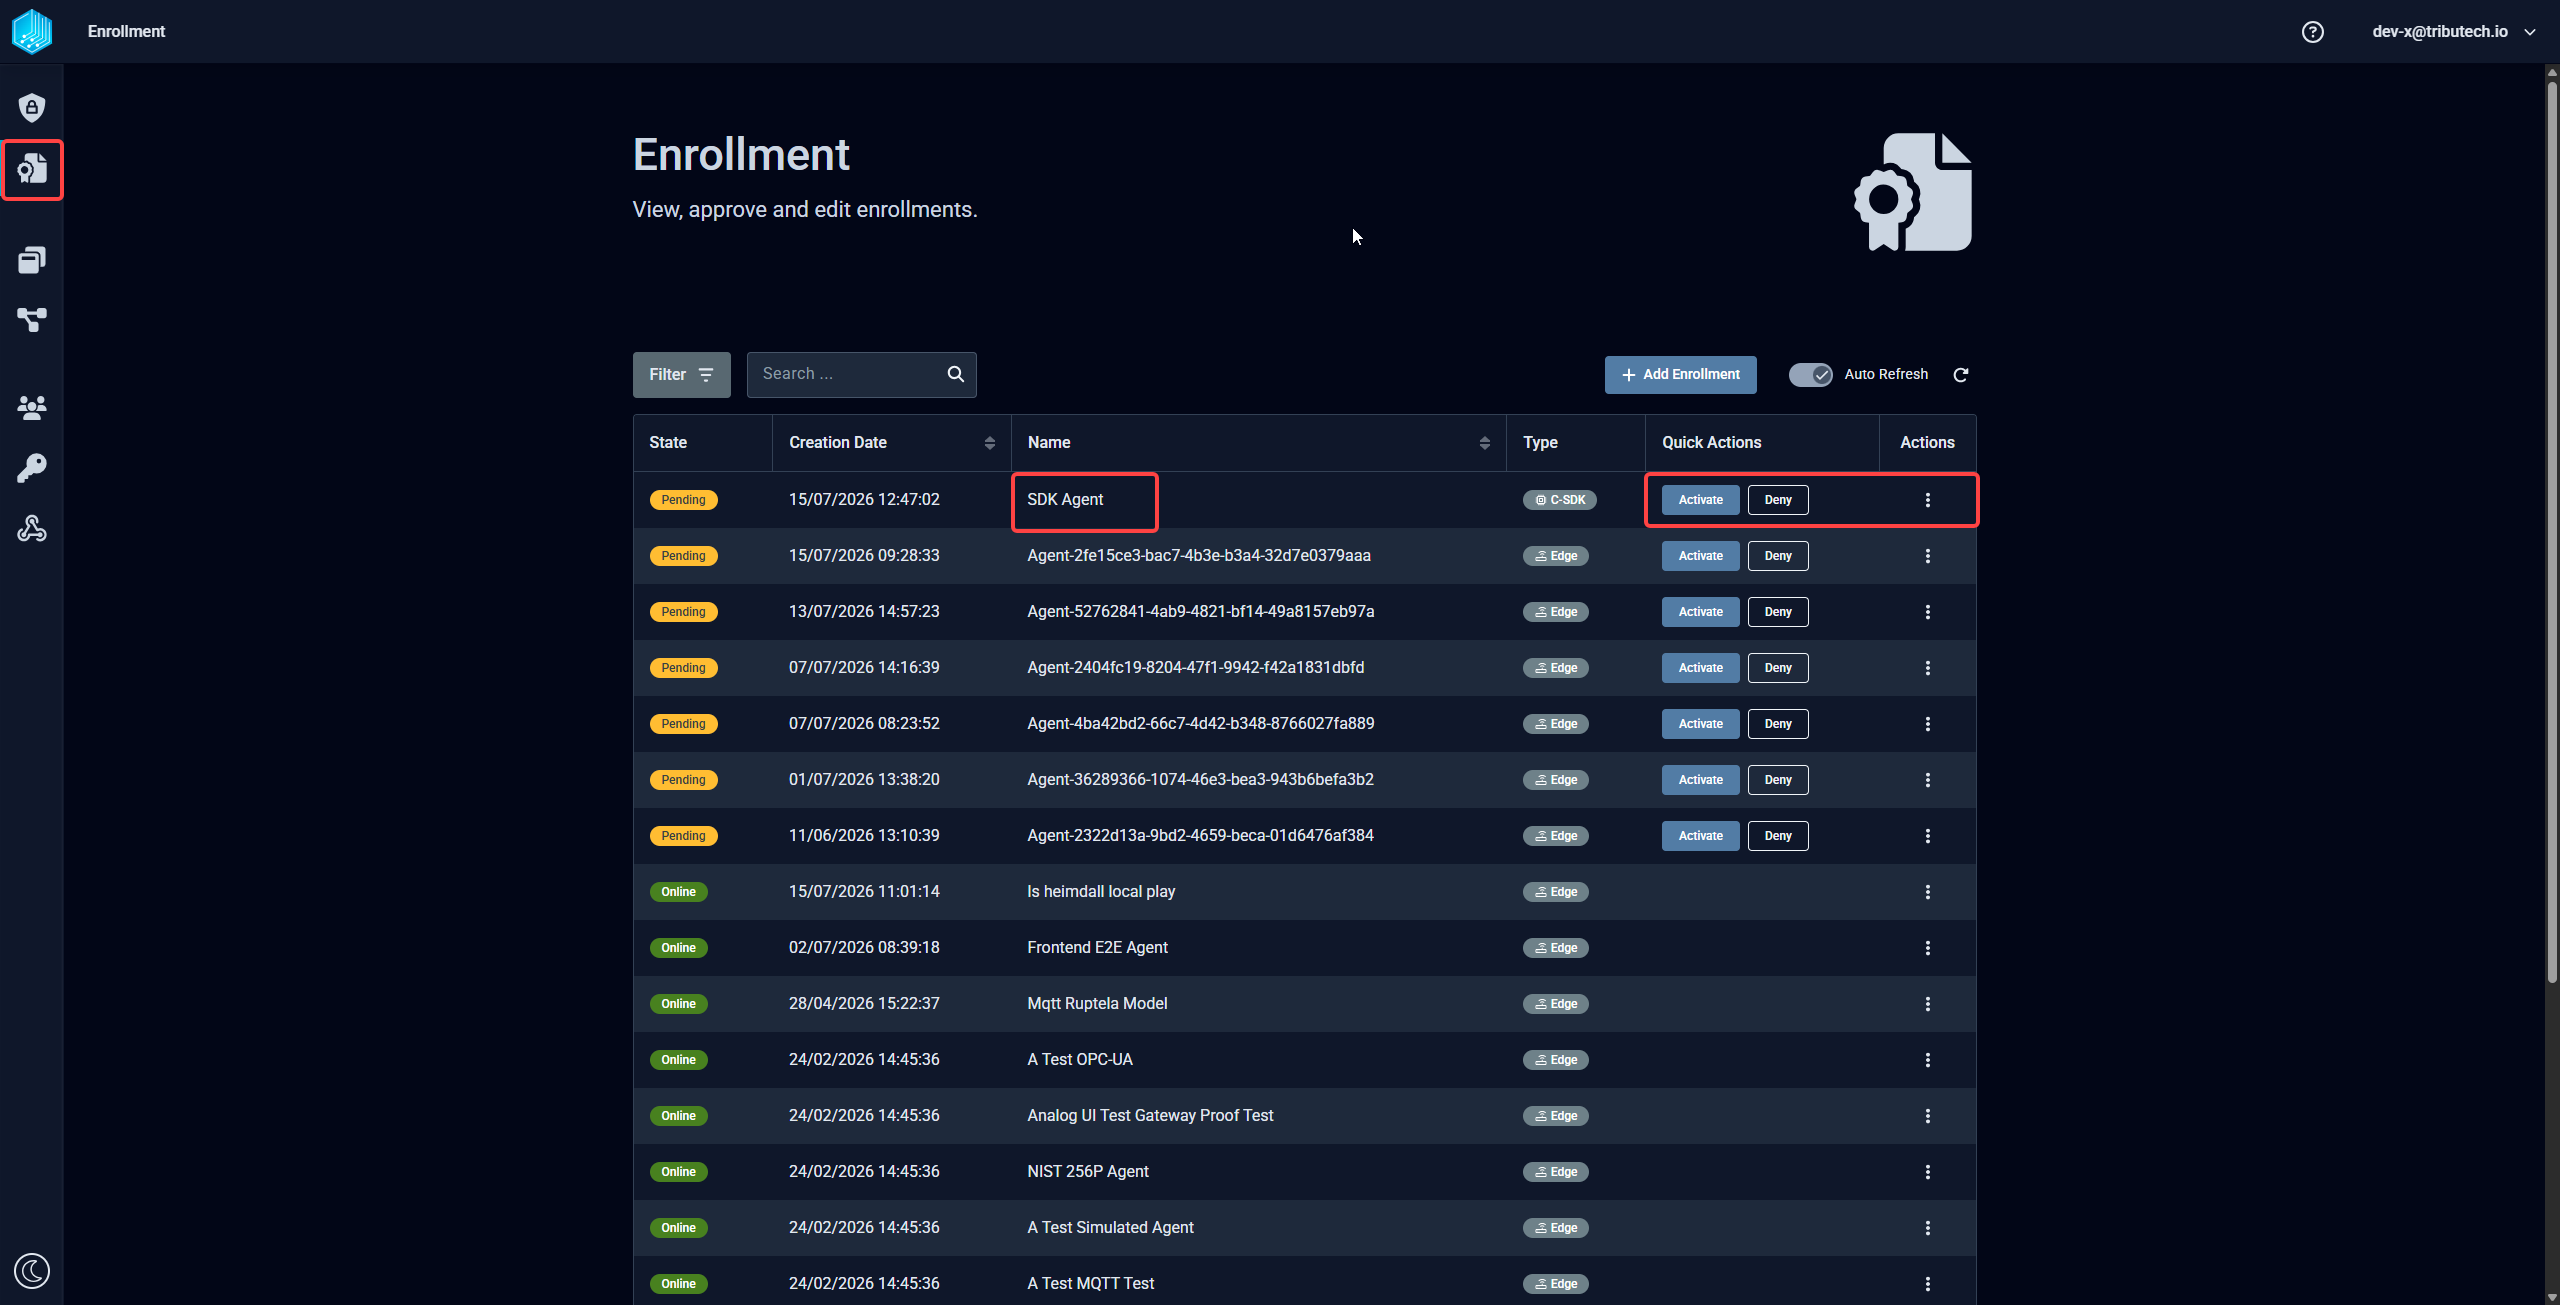The height and width of the screenshot is (1305, 2560).
Task: Open actions menu for Analog UI Test Gateway
Action: (x=1928, y=1116)
